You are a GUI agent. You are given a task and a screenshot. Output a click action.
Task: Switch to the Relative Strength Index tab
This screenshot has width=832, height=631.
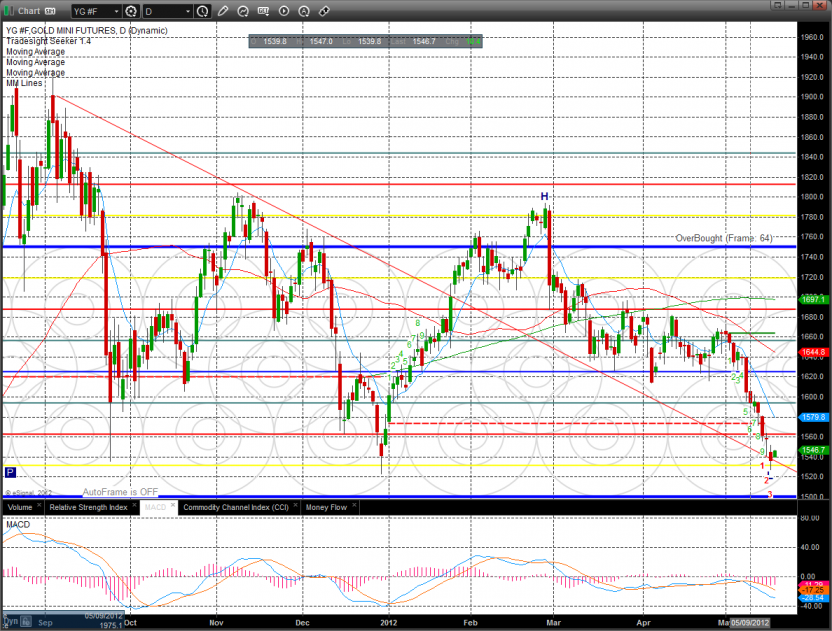(89, 507)
